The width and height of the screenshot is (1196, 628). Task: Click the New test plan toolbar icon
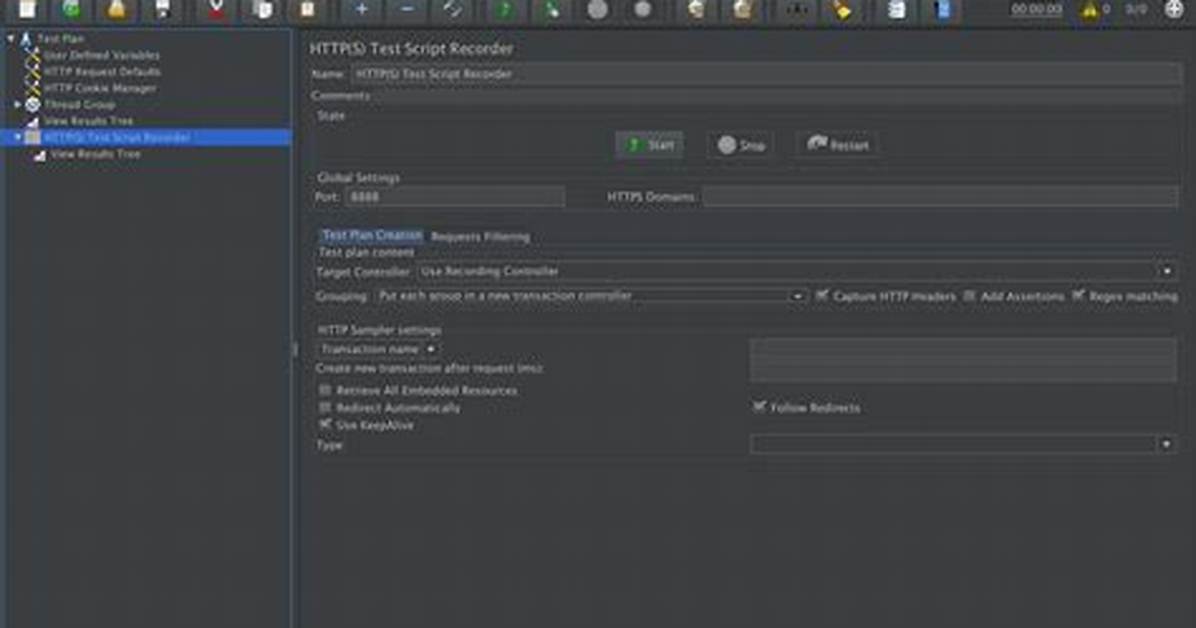(27, 9)
